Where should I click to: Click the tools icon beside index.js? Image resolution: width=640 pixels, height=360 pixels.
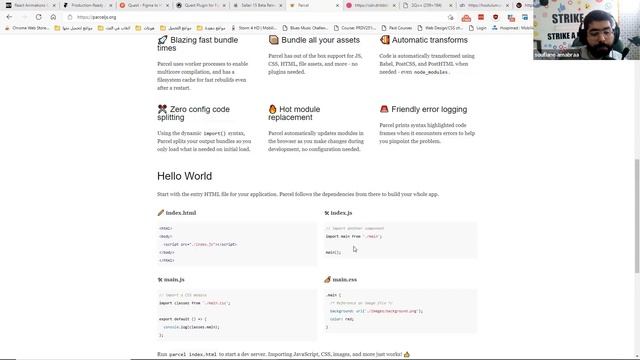click(x=327, y=213)
